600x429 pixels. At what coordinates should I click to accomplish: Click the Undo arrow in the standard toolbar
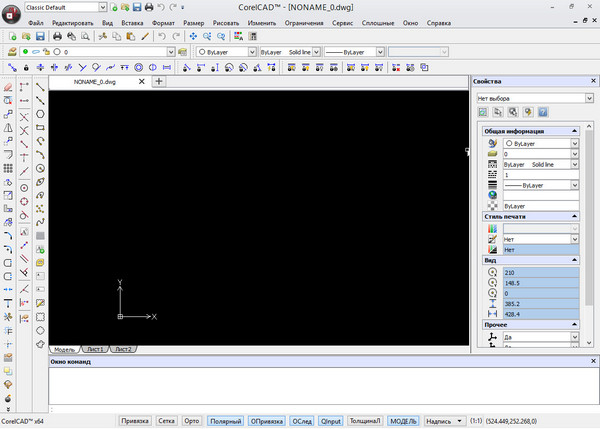162,36
